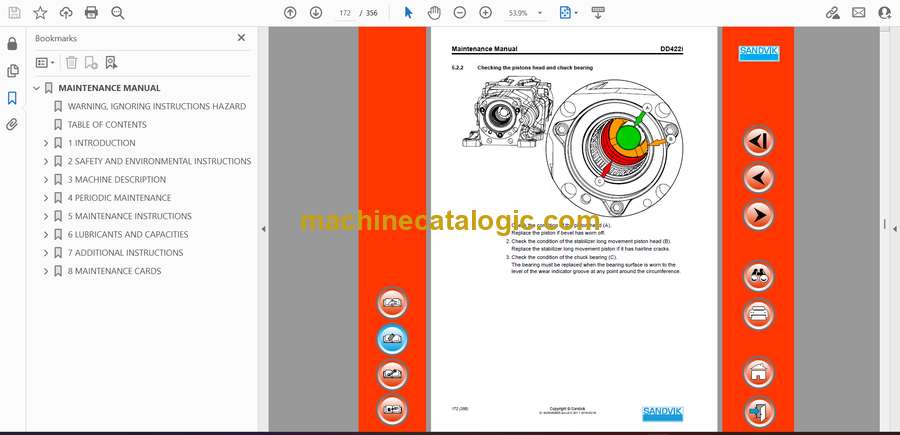Activate the hand pan tool
Screen dimensions: 900x435
coord(435,13)
